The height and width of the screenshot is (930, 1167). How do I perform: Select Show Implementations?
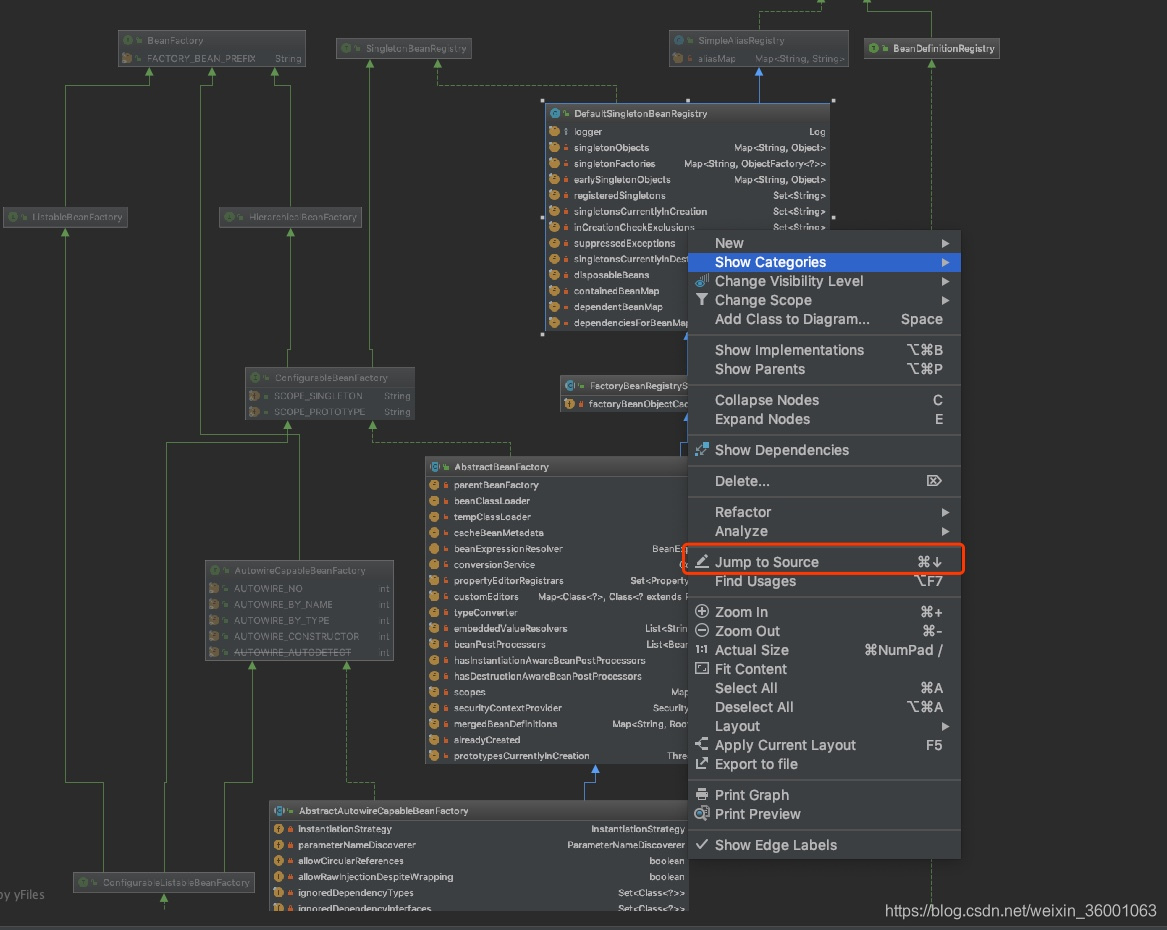click(x=824, y=350)
